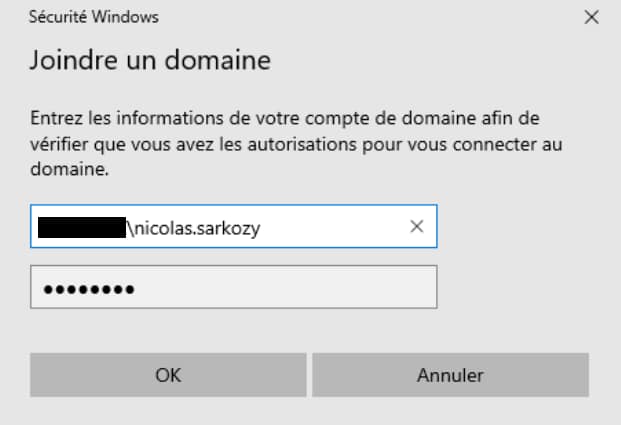
Task: Click the description paragraph starting with 'Entrez'
Action: point(296,144)
